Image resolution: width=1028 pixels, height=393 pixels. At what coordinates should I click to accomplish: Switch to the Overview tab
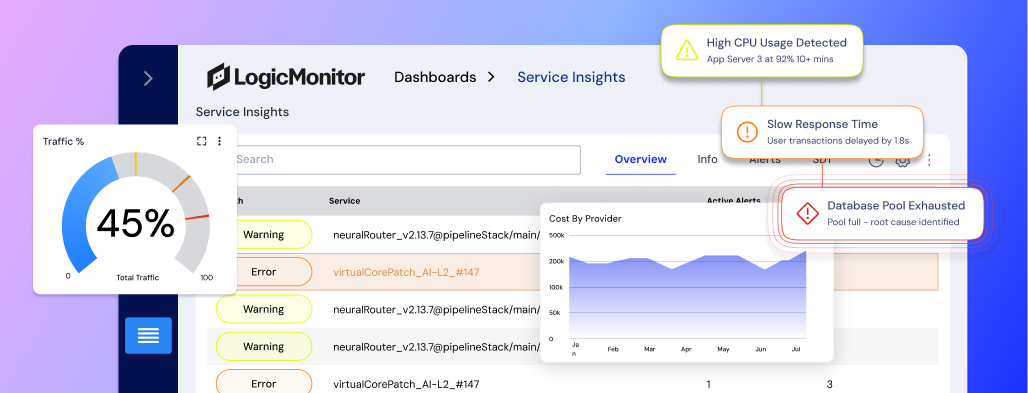[641, 159]
